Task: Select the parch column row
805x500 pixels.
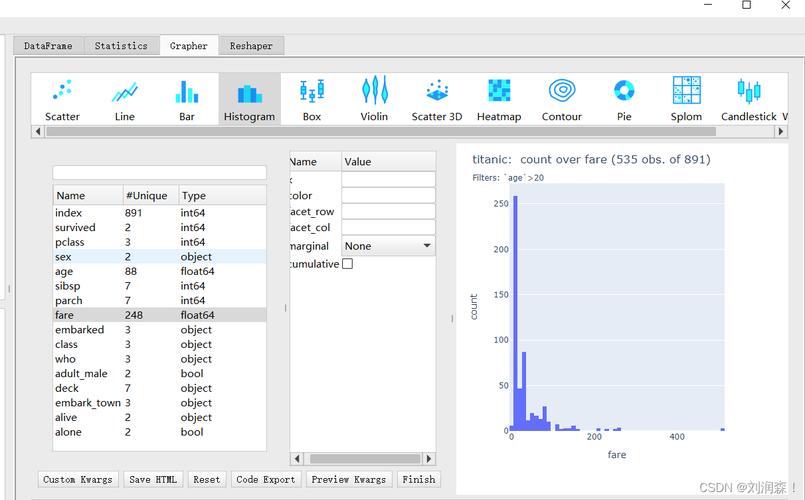Action: [x=160, y=300]
